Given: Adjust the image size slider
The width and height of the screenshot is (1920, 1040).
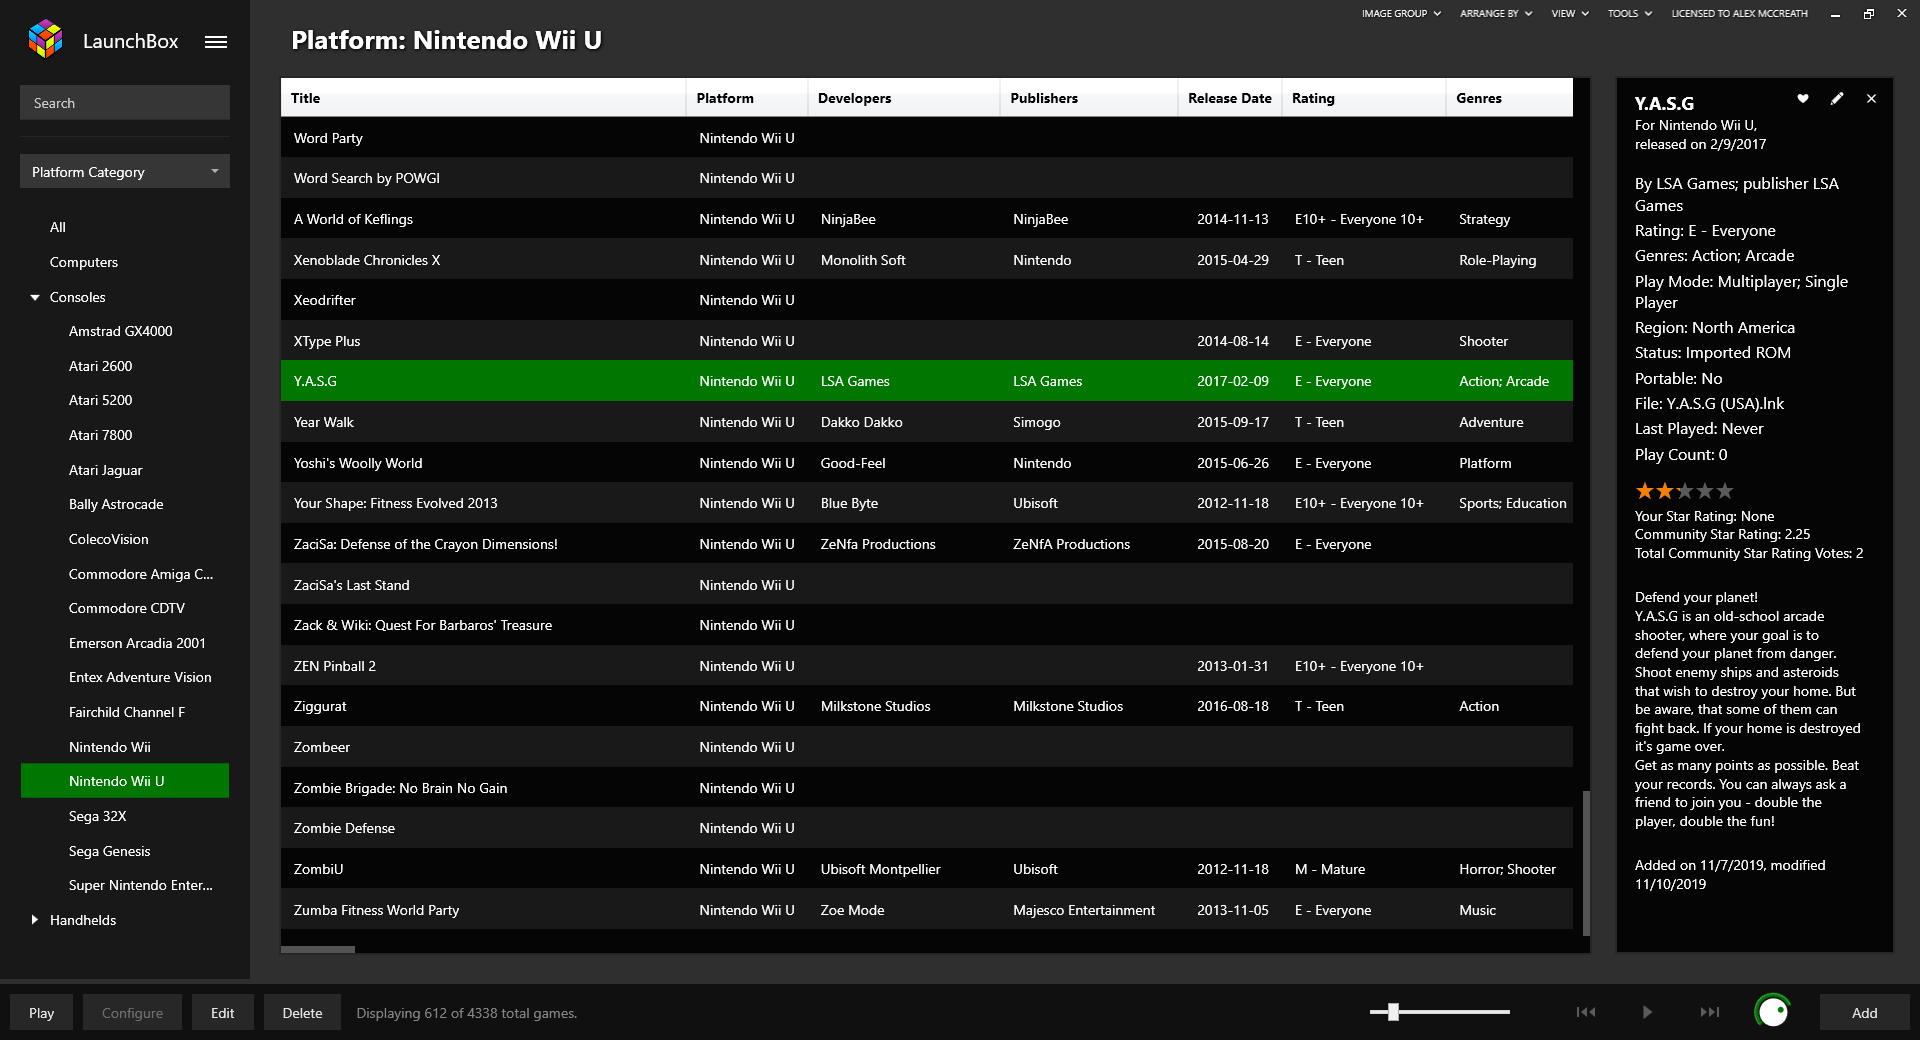Looking at the screenshot, I should (1393, 1012).
